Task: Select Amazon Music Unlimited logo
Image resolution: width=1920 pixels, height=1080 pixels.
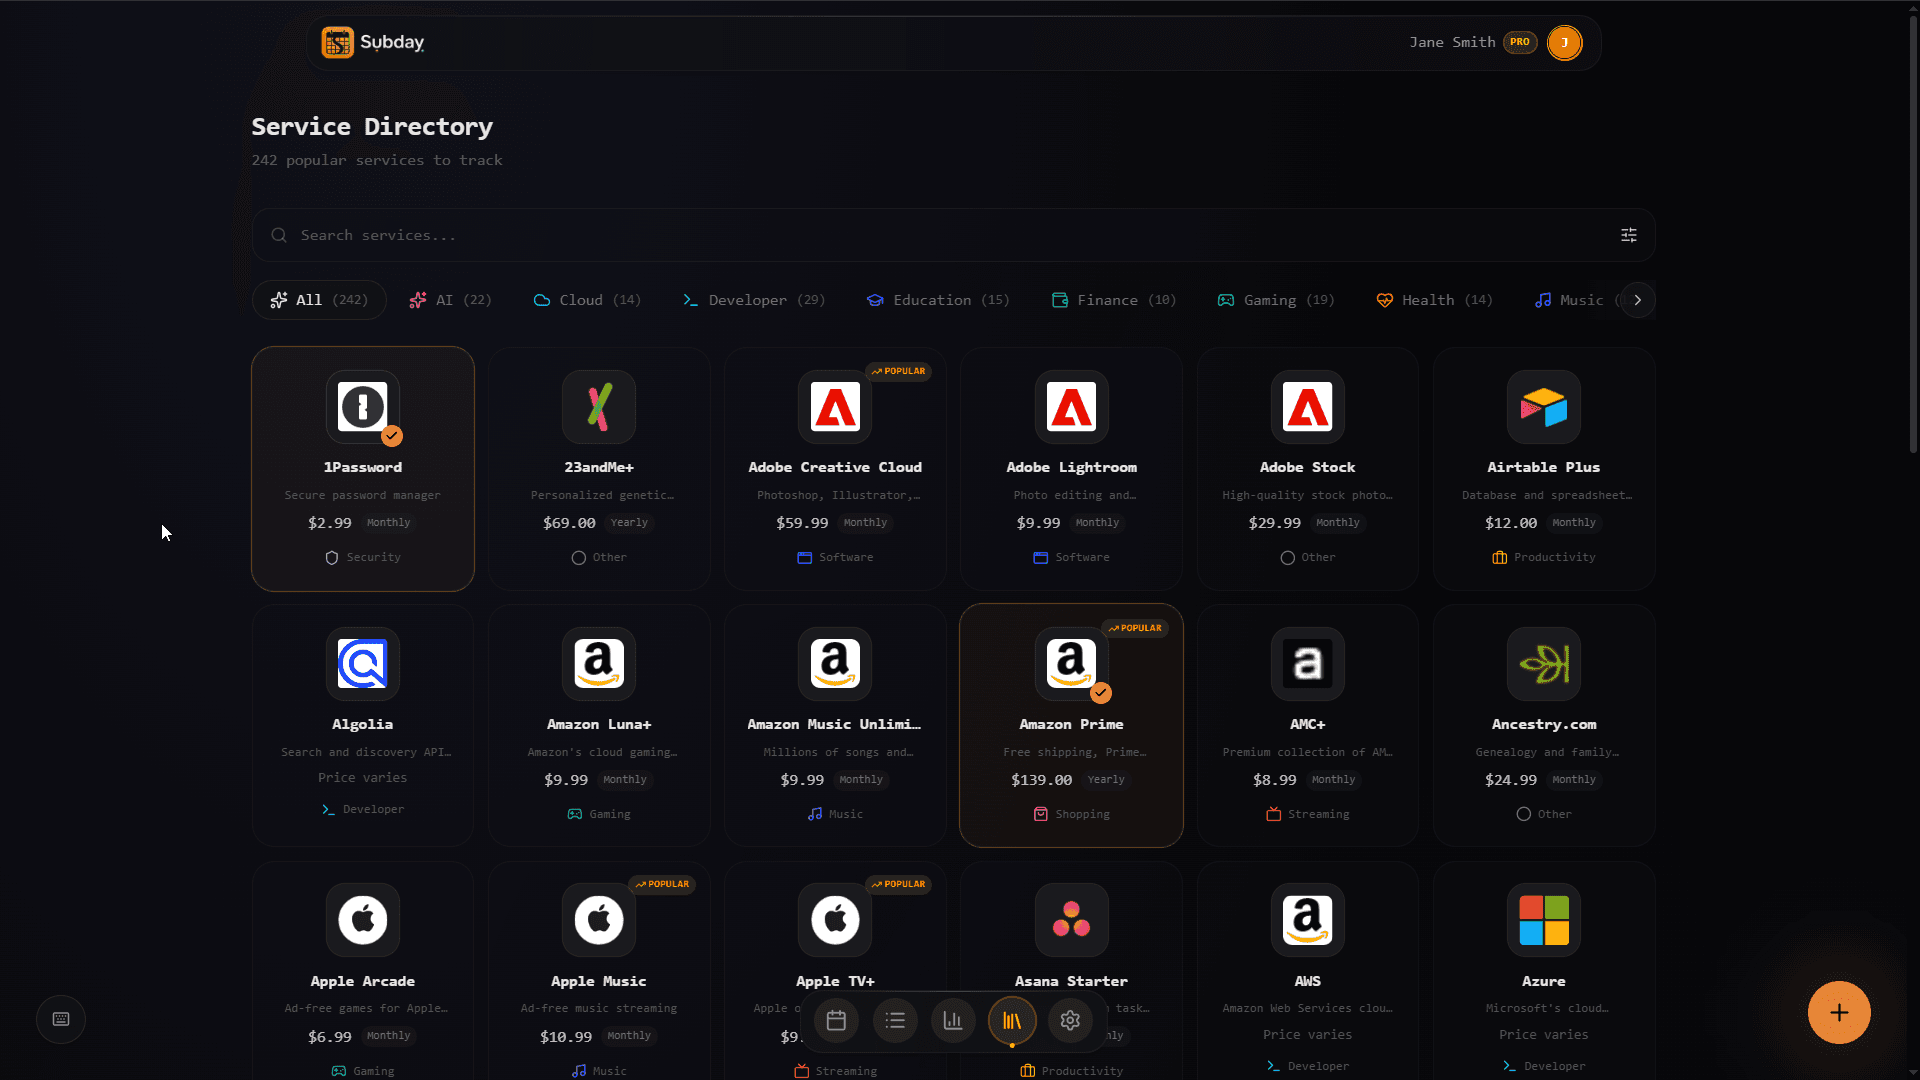Action: [x=835, y=664]
